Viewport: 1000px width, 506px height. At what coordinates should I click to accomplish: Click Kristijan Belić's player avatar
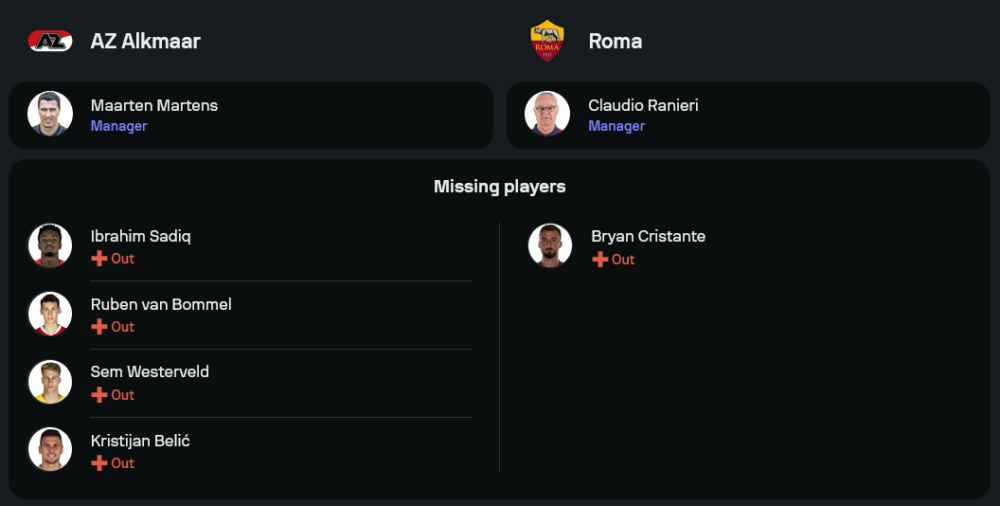pyautogui.click(x=50, y=450)
